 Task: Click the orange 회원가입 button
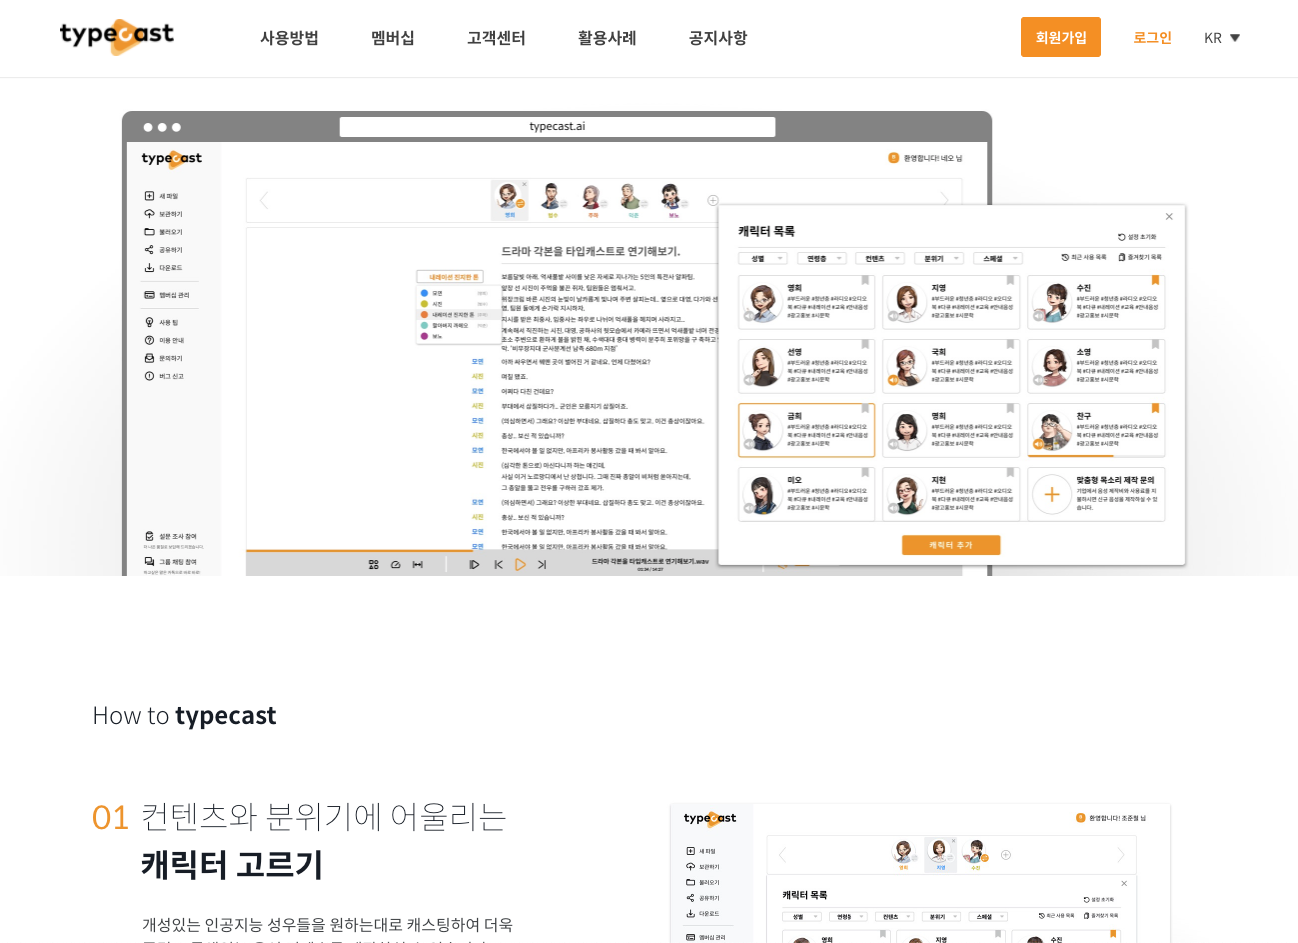pos(1061,37)
